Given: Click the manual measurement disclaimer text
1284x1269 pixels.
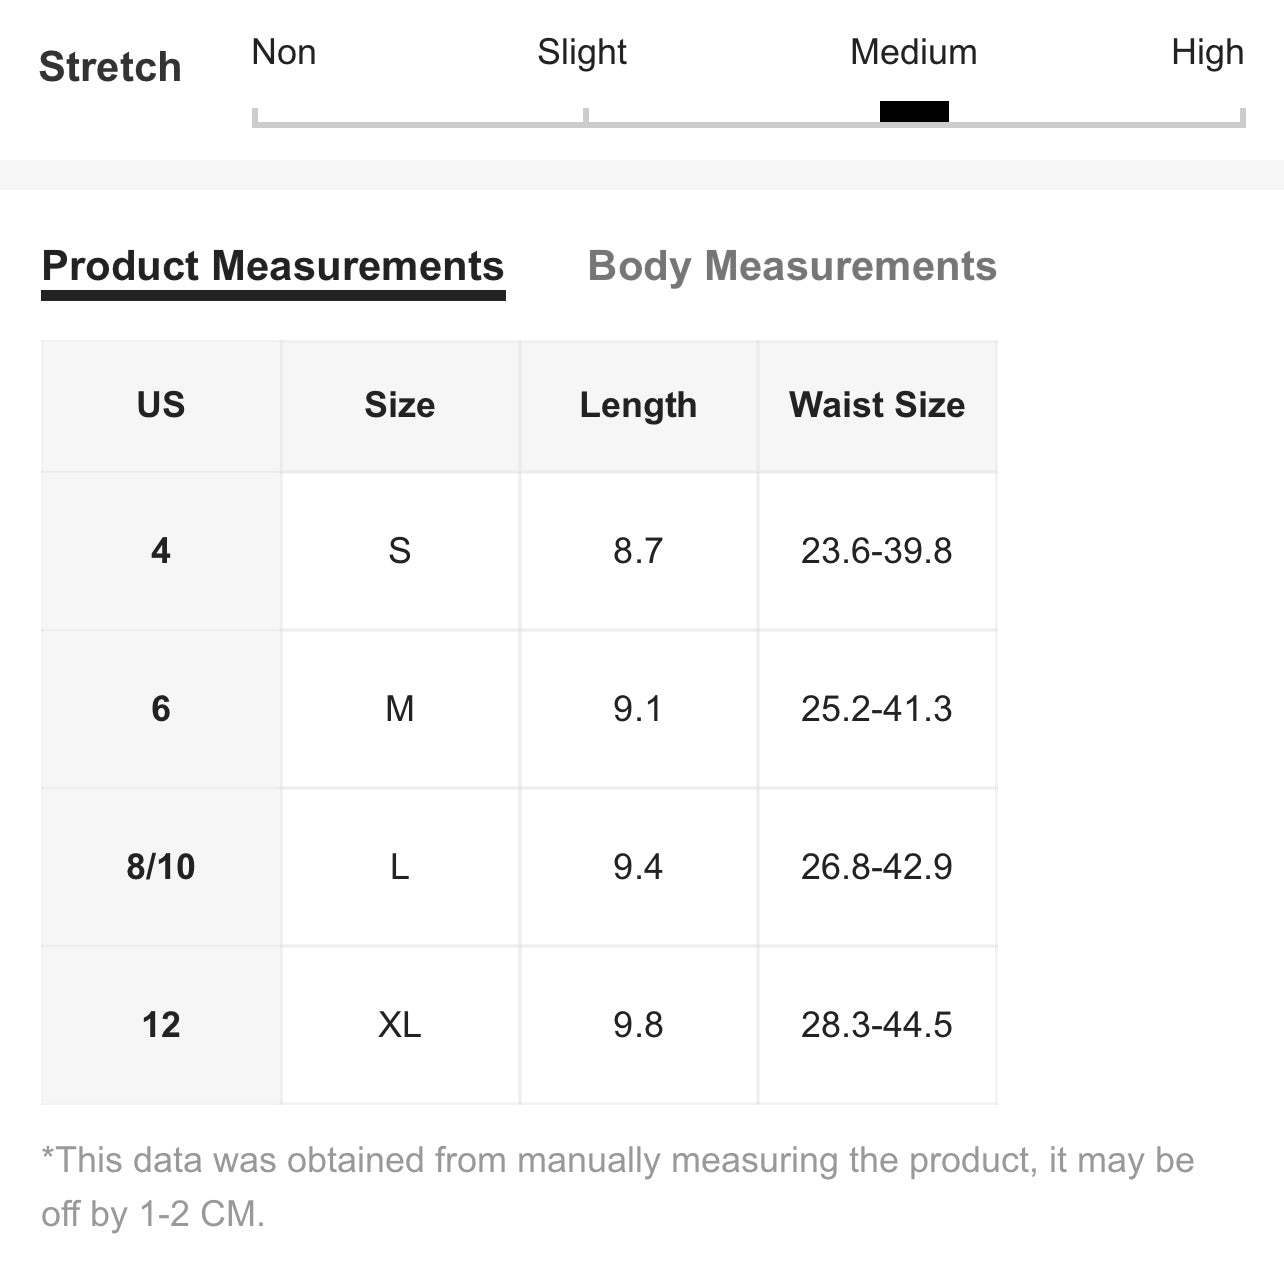Looking at the screenshot, I should pyautogui.click(x=618, y=1187).
